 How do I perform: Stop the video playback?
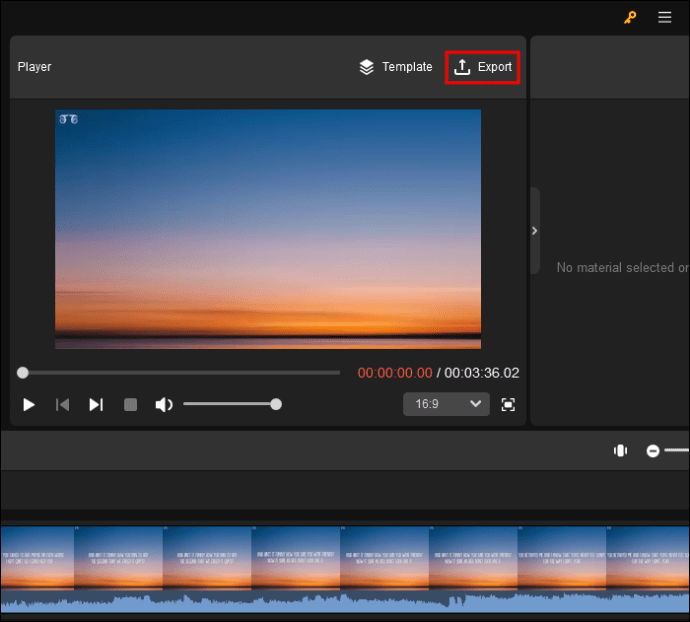click(x=130, y=404)
